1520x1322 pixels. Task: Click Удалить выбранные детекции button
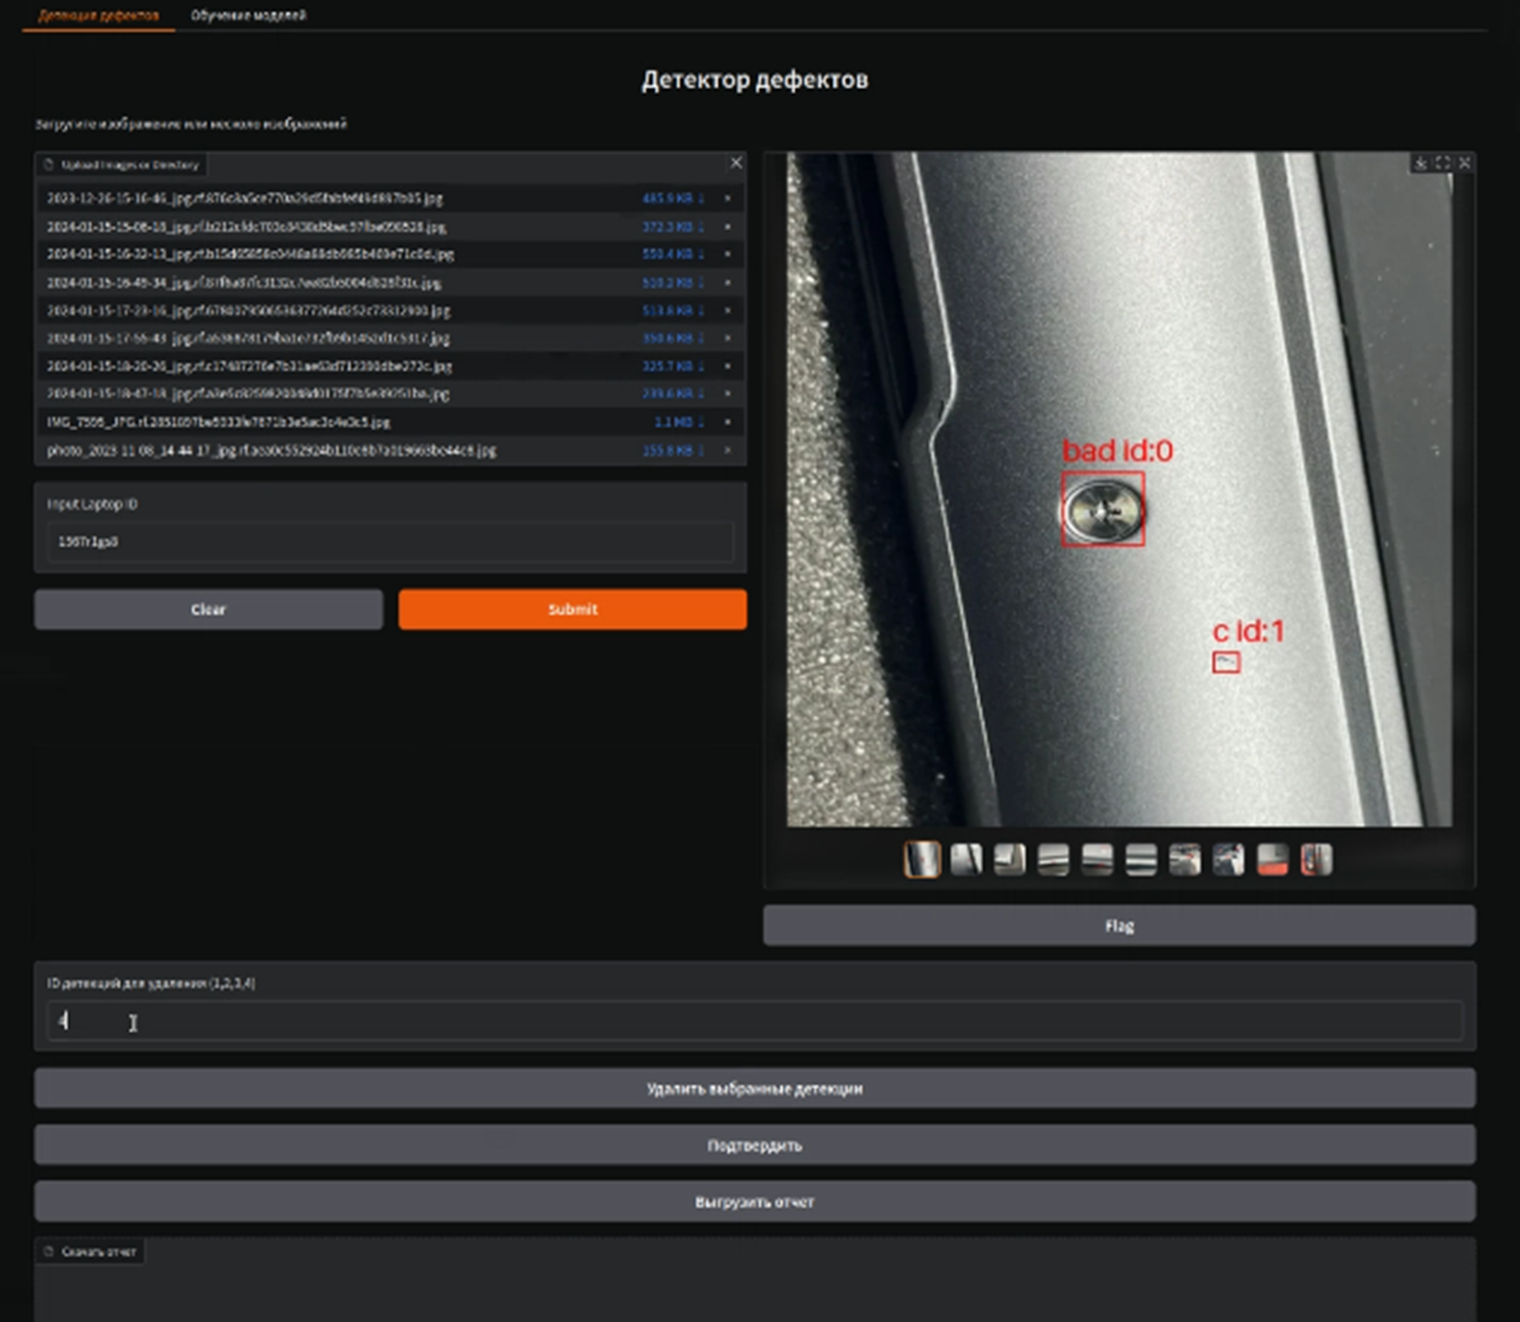click(755, 1088)
